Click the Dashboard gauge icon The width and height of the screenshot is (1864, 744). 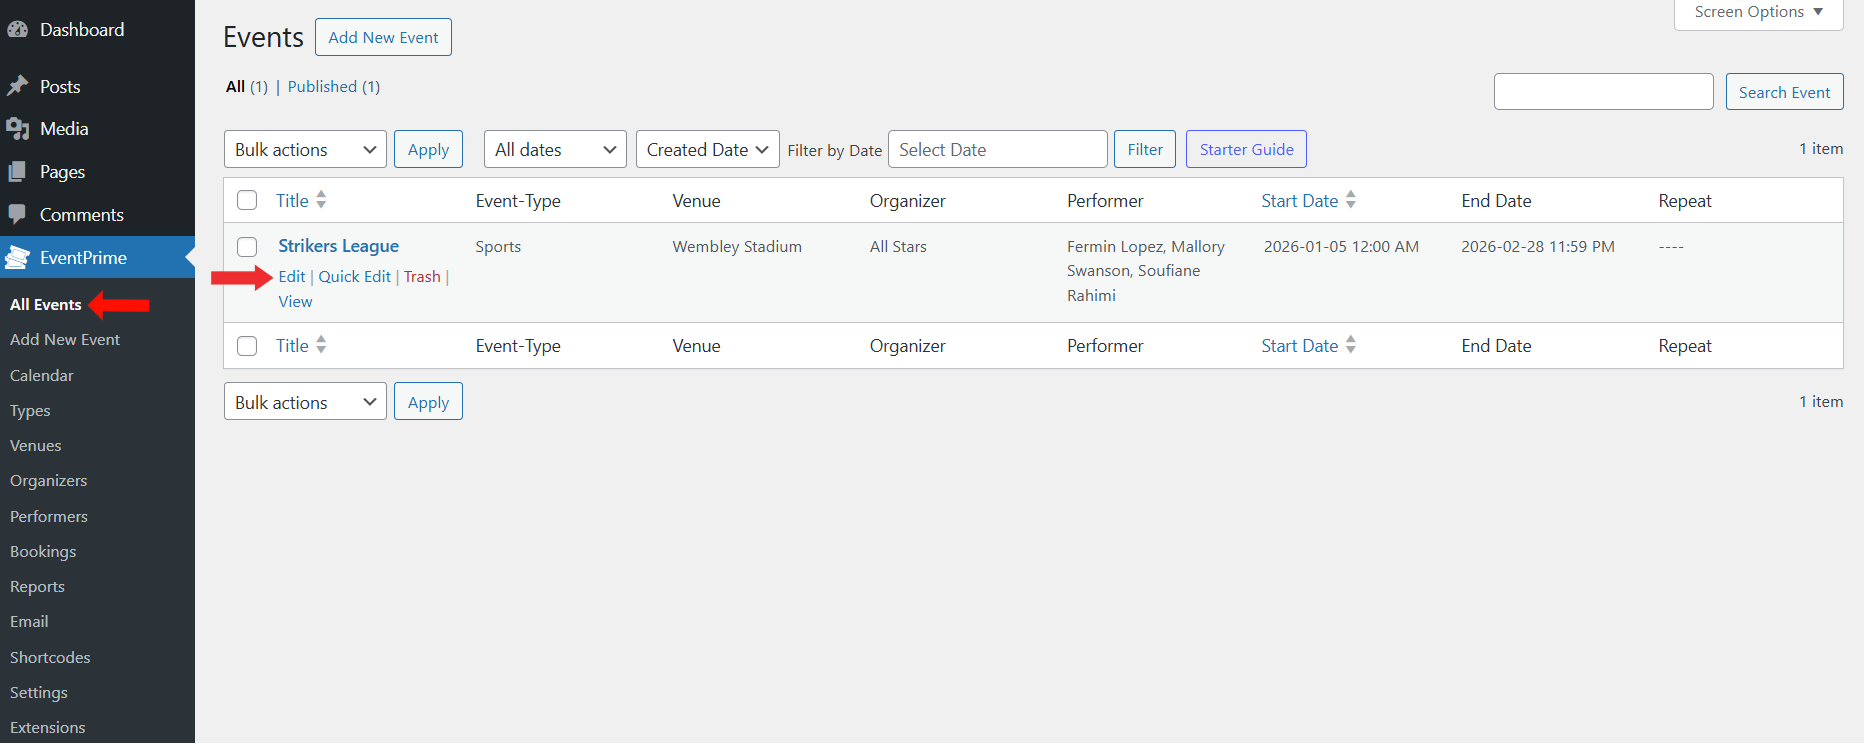17,30
